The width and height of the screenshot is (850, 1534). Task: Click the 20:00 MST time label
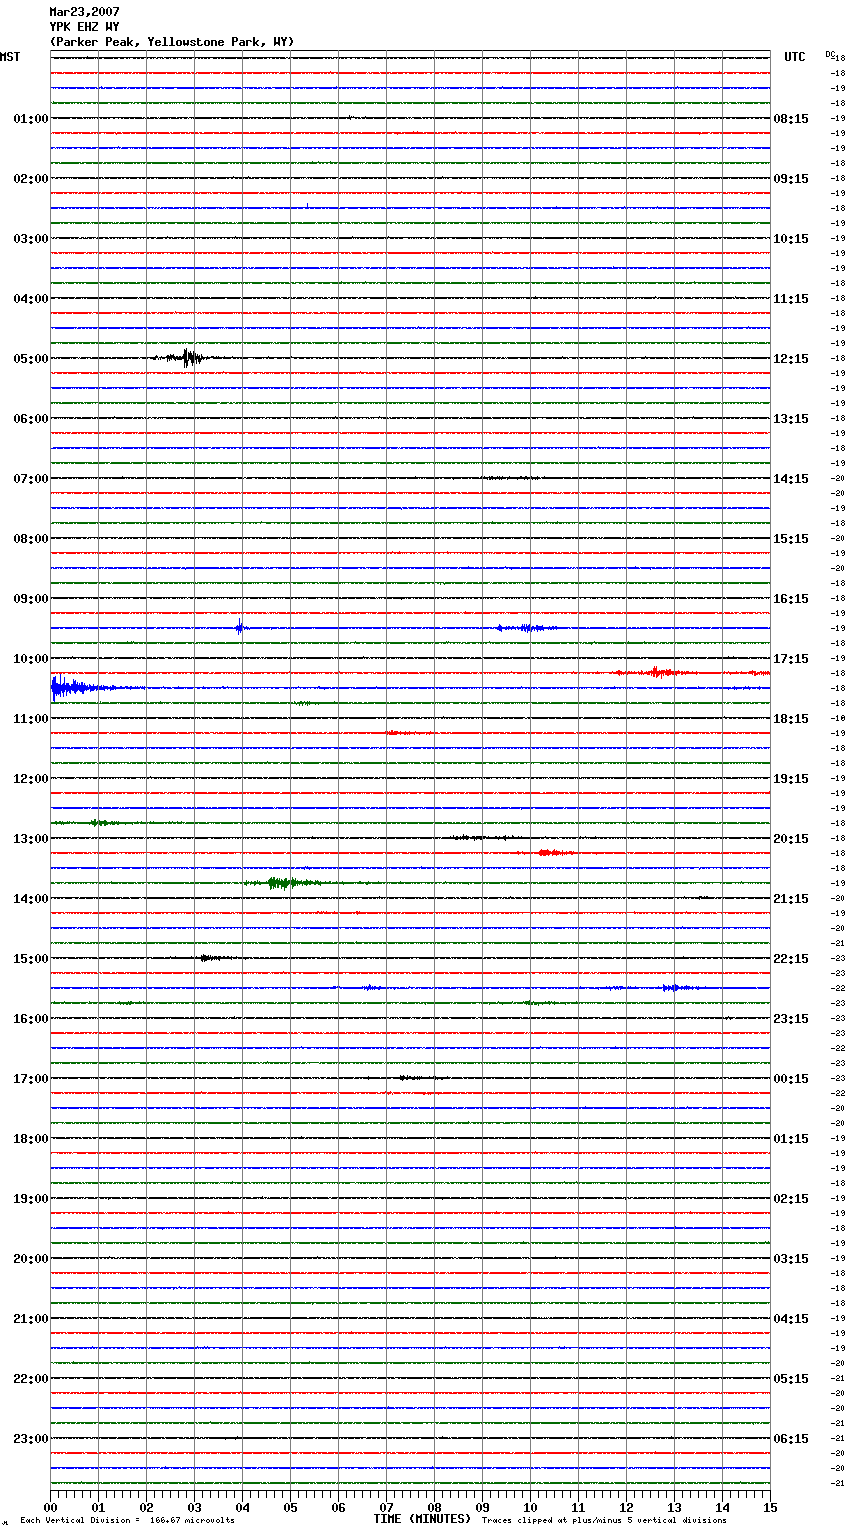(31, 1259)
